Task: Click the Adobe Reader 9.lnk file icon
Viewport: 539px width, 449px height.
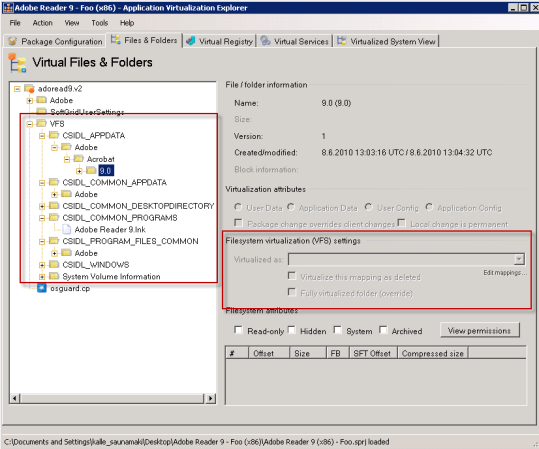Action: click(66, 229)
